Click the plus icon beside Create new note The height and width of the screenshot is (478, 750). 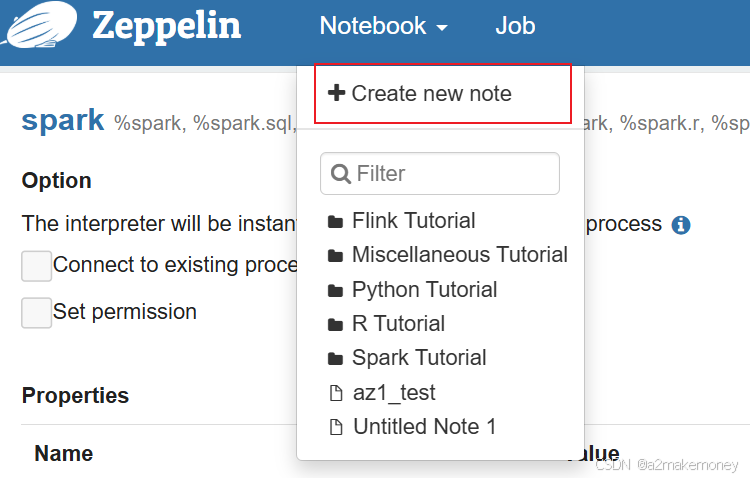[x=336, y=93]
